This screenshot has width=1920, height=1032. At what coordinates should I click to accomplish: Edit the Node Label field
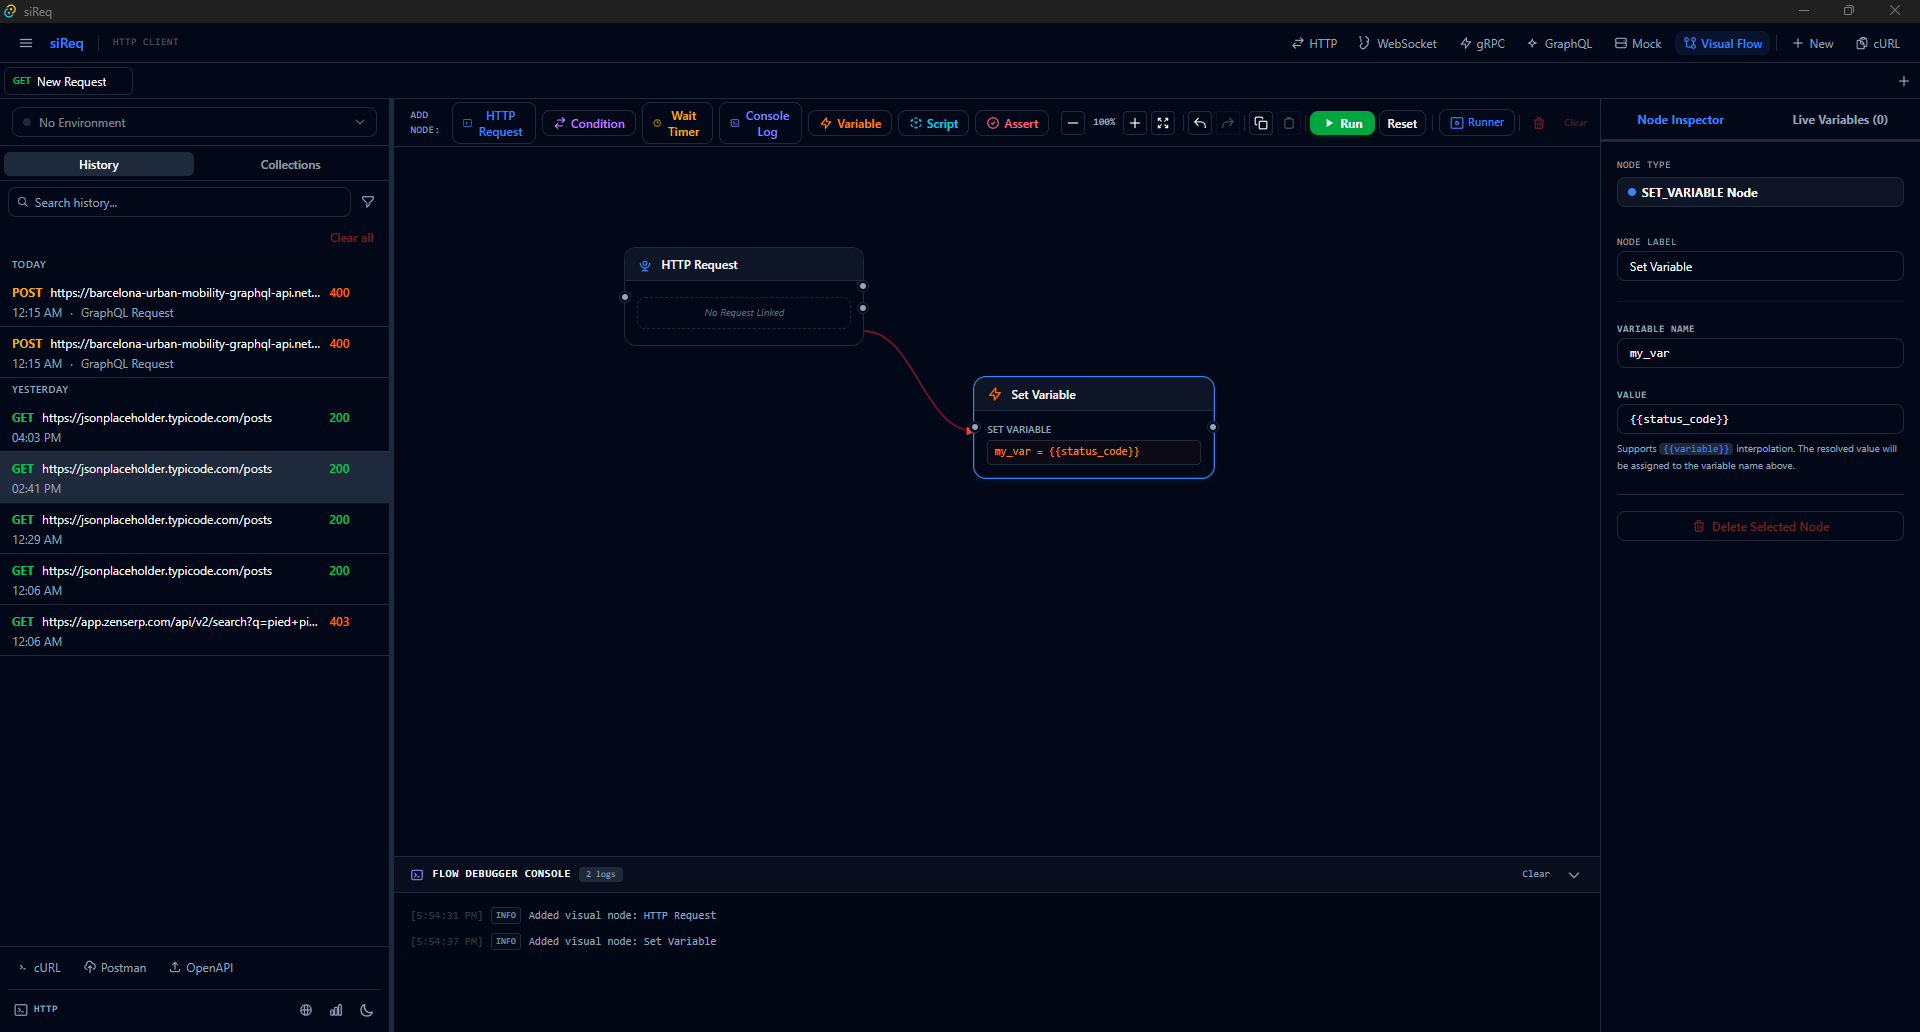pyautogui.click(x=1759, y=267)
